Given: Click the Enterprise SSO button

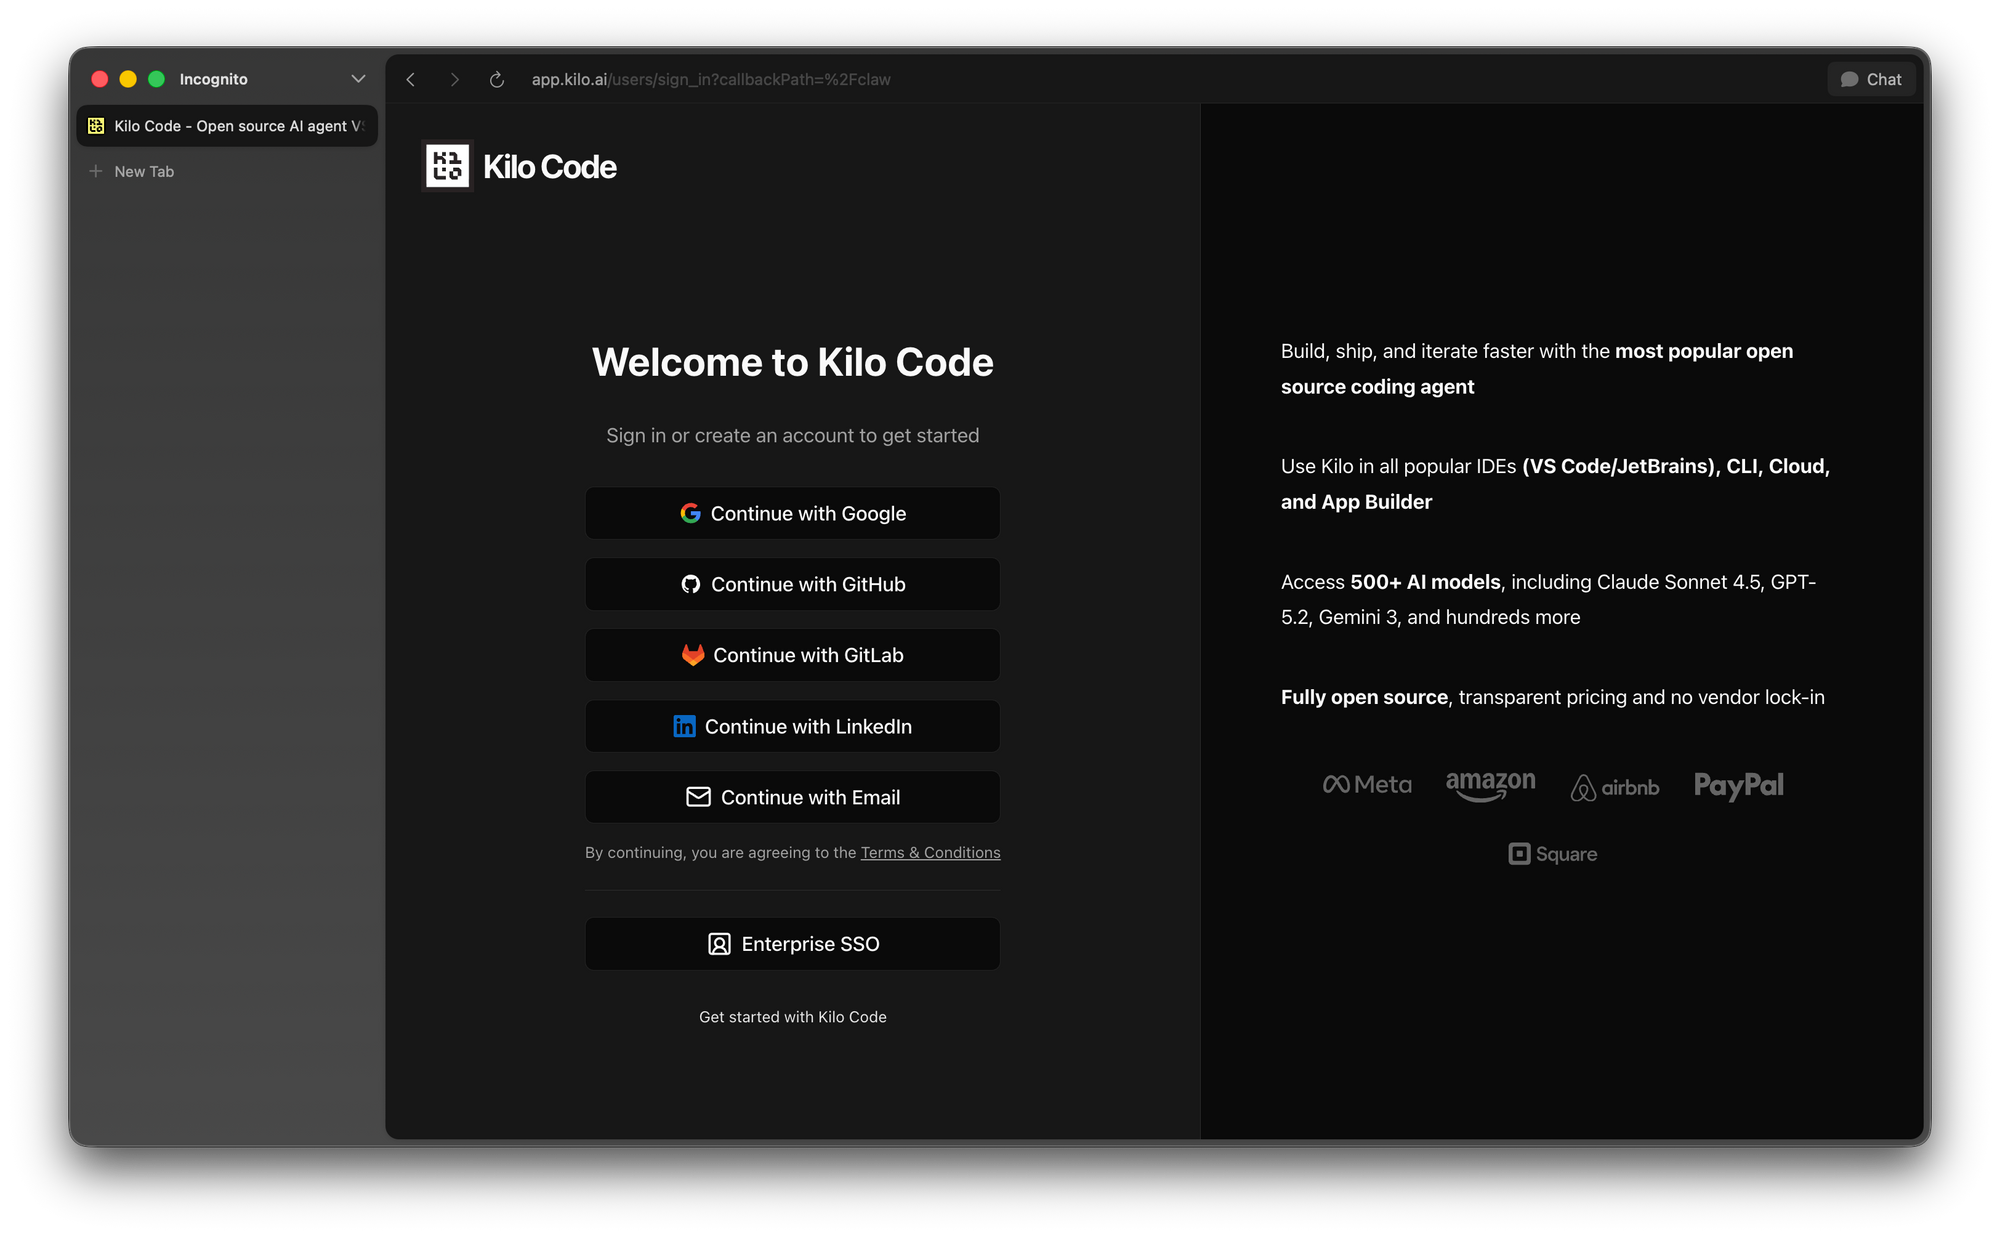Looking at the screenshot, I should pos(792,944).
